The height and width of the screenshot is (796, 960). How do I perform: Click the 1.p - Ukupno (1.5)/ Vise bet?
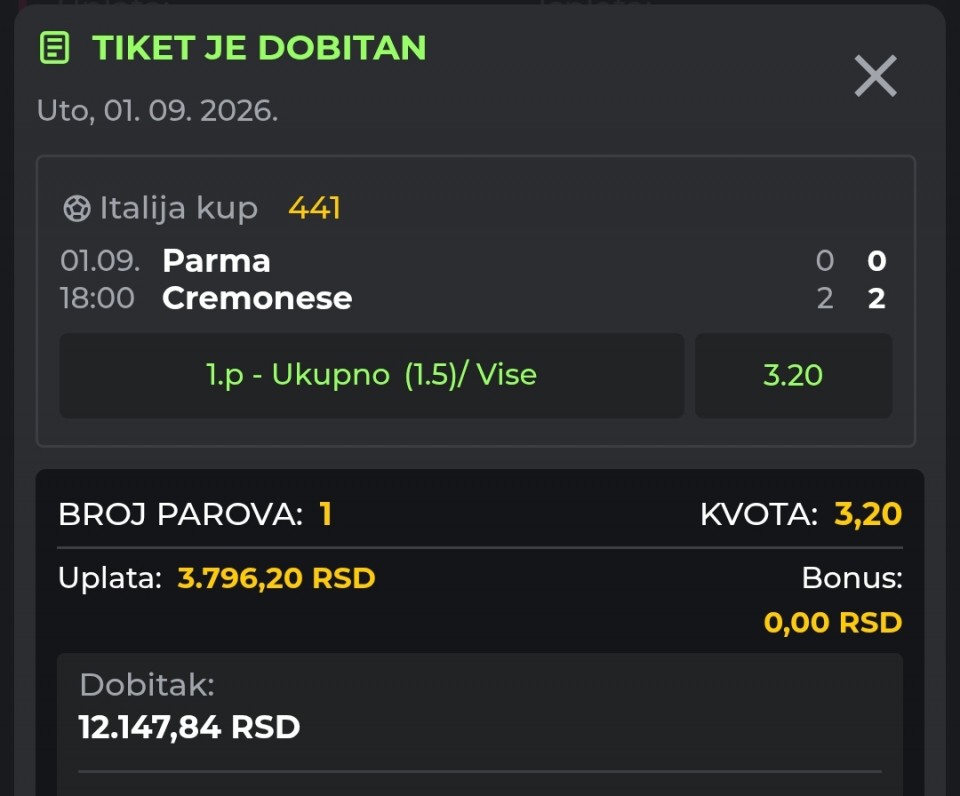[372, 375]
